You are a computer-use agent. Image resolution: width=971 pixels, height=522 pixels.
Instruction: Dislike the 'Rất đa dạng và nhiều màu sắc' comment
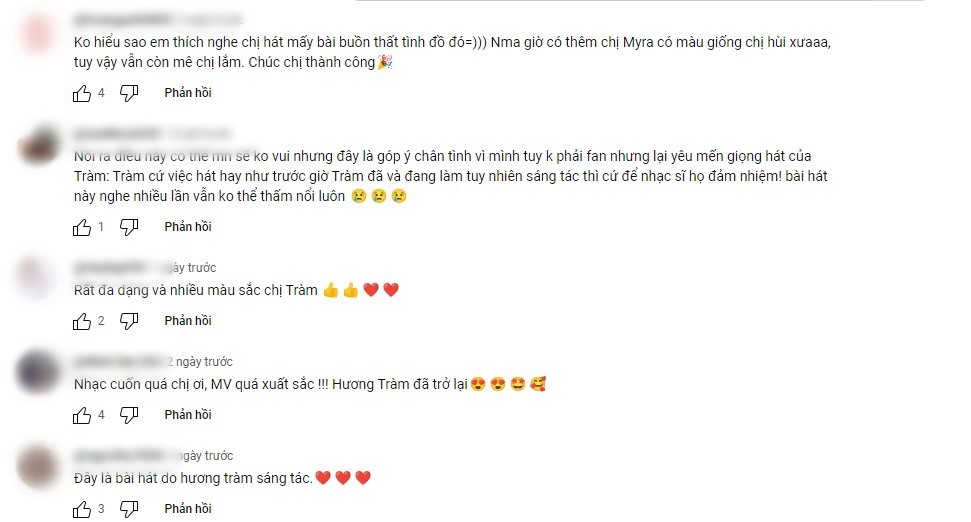pyautogui.click(x=129, y=321)
